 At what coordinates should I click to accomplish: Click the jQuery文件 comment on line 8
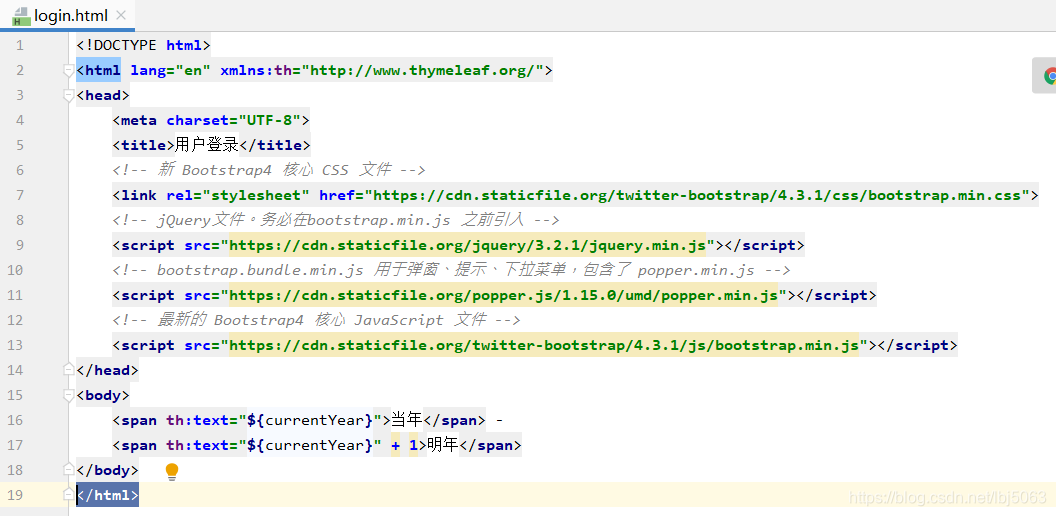pos(336,220)
